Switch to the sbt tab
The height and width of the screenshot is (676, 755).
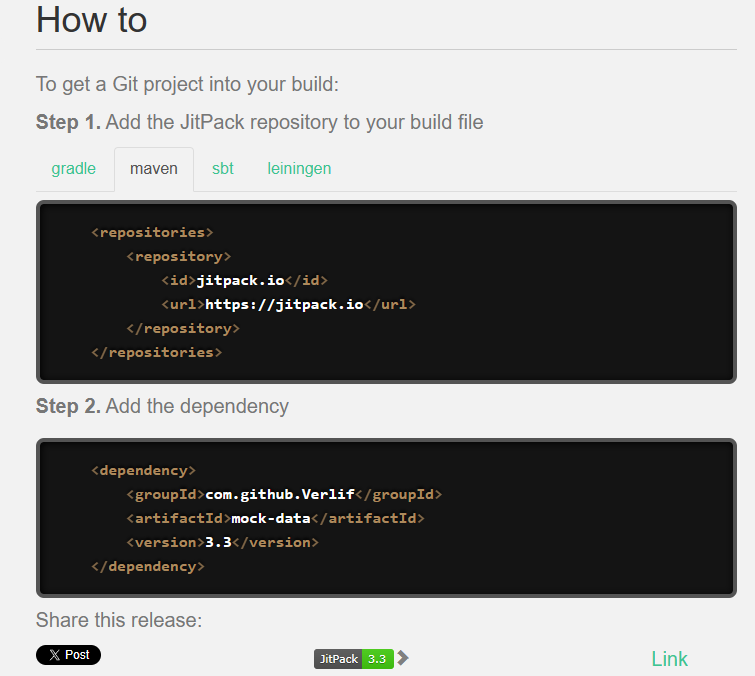pyautogui.click(x=223, y=168)
